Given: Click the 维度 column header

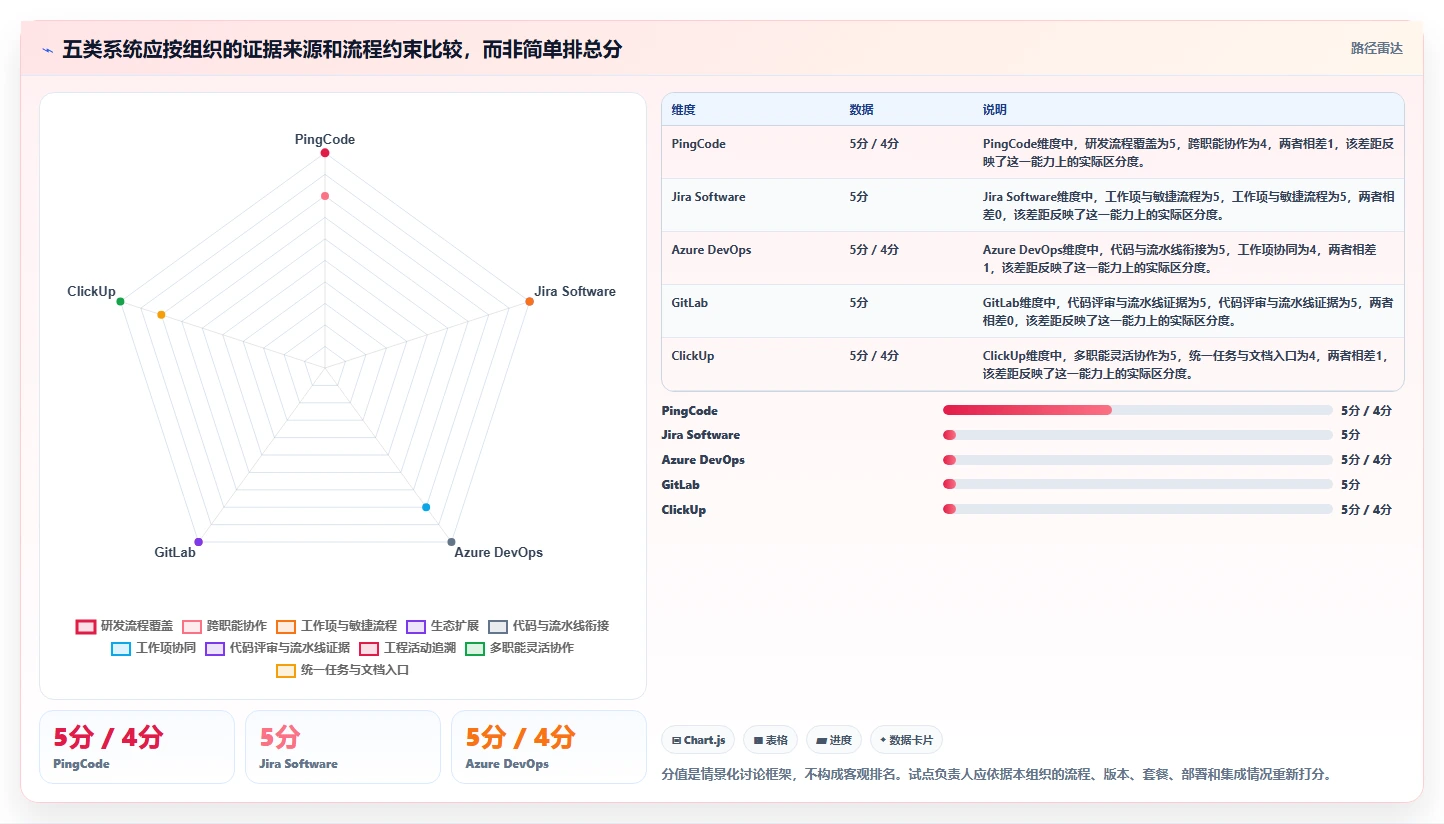Looking at the screenshot, I should [x=684, y=110].
